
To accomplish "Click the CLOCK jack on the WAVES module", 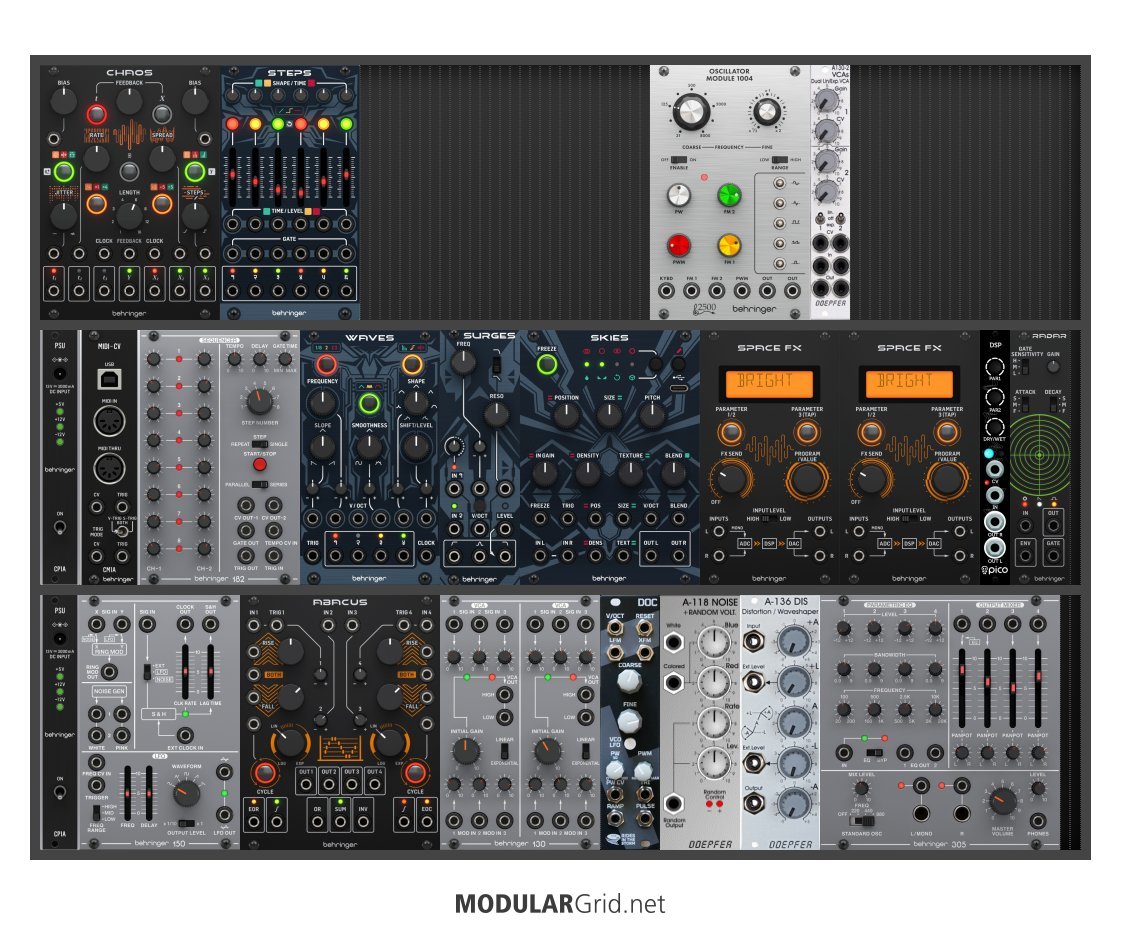I will (426, 555).
